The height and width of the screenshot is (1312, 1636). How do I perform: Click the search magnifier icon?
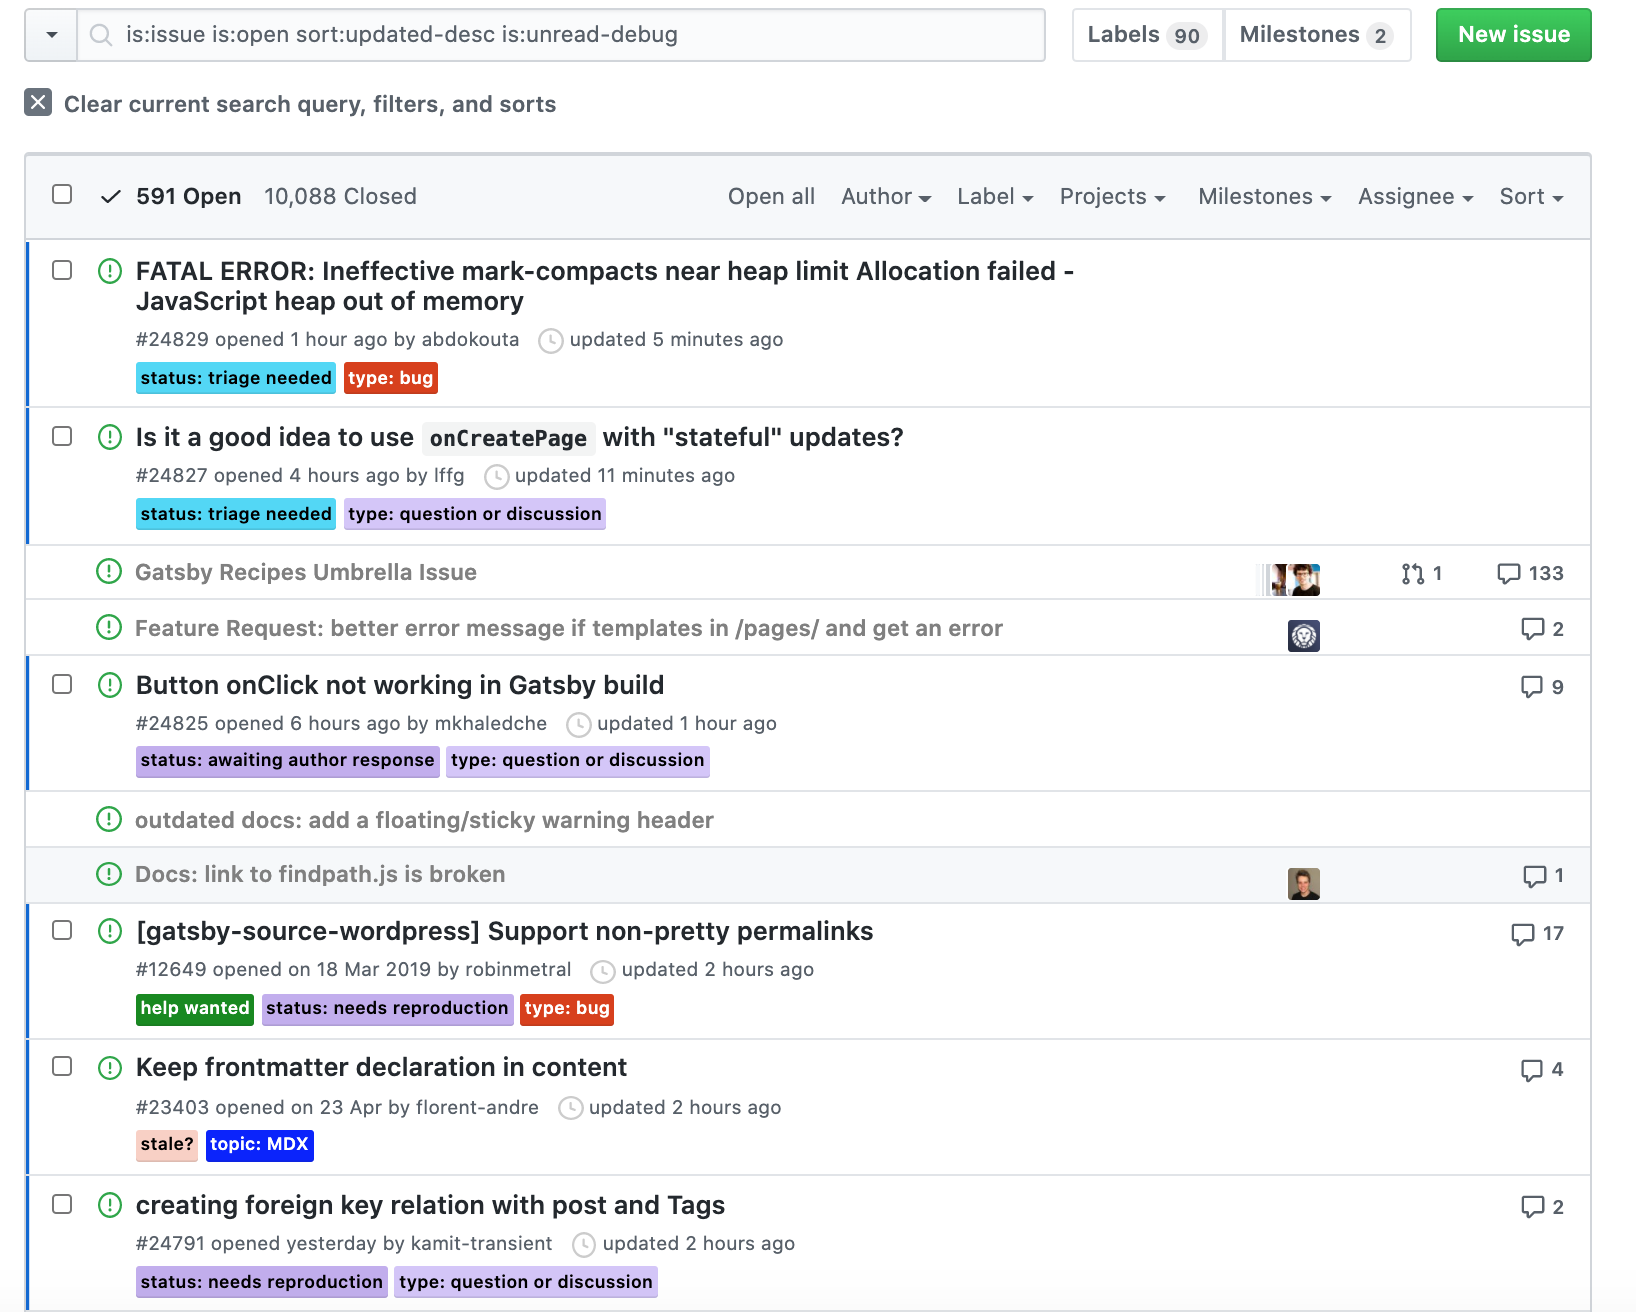coord(100,35)
